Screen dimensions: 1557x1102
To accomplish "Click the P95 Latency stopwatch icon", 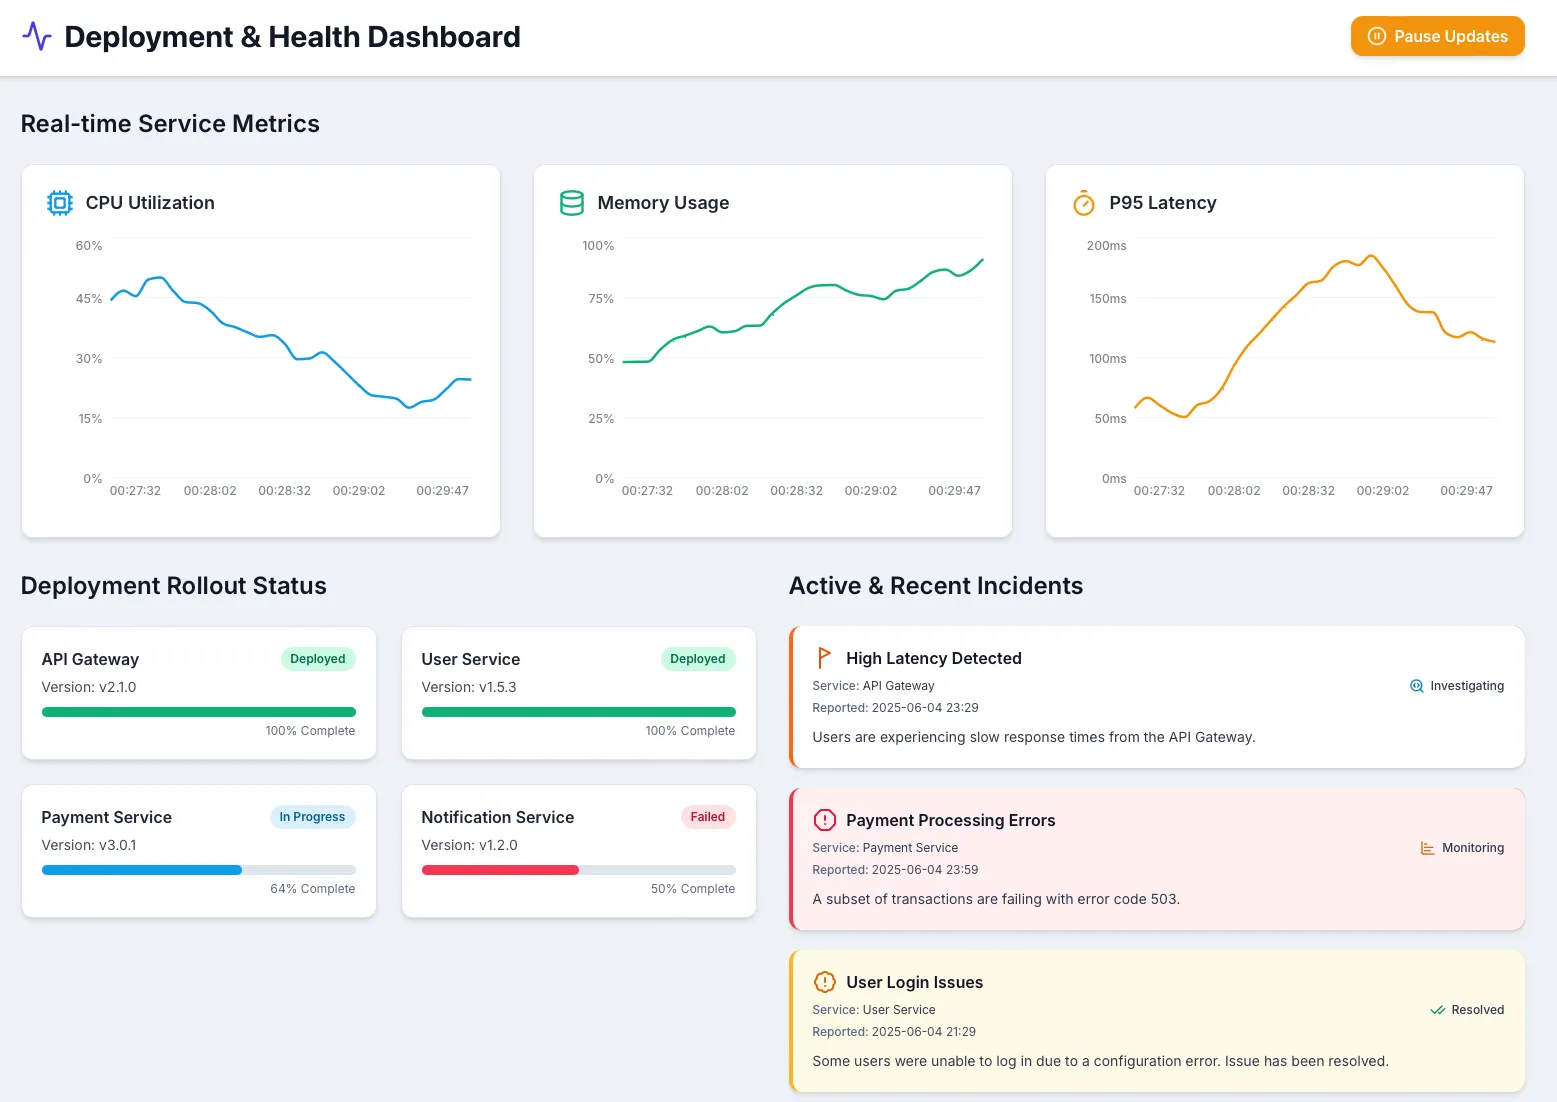I will pyautogui.click(x=1084, y=203).
